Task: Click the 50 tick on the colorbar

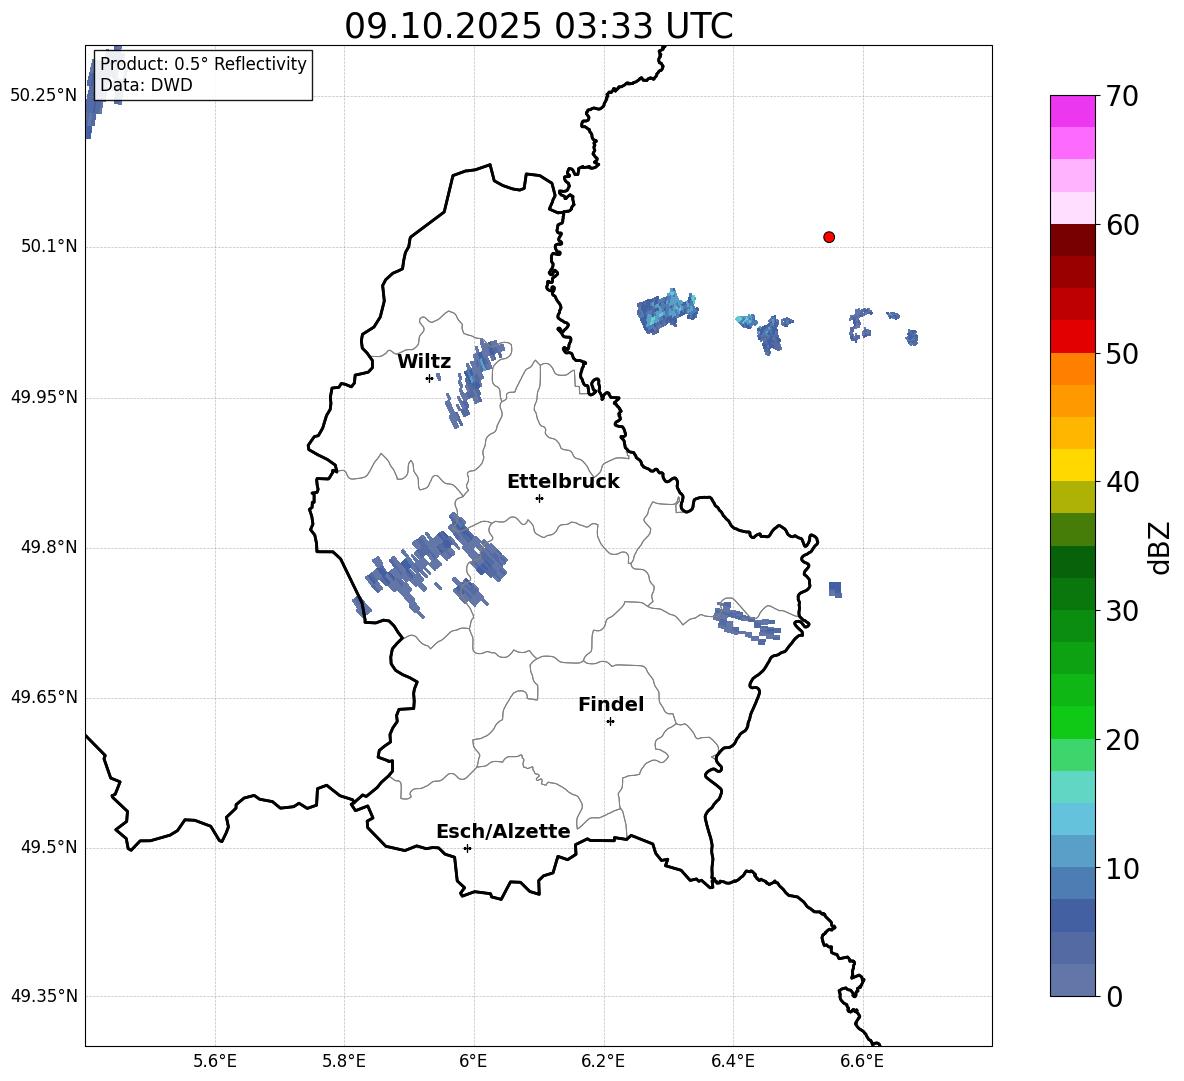Action: 1122,353
